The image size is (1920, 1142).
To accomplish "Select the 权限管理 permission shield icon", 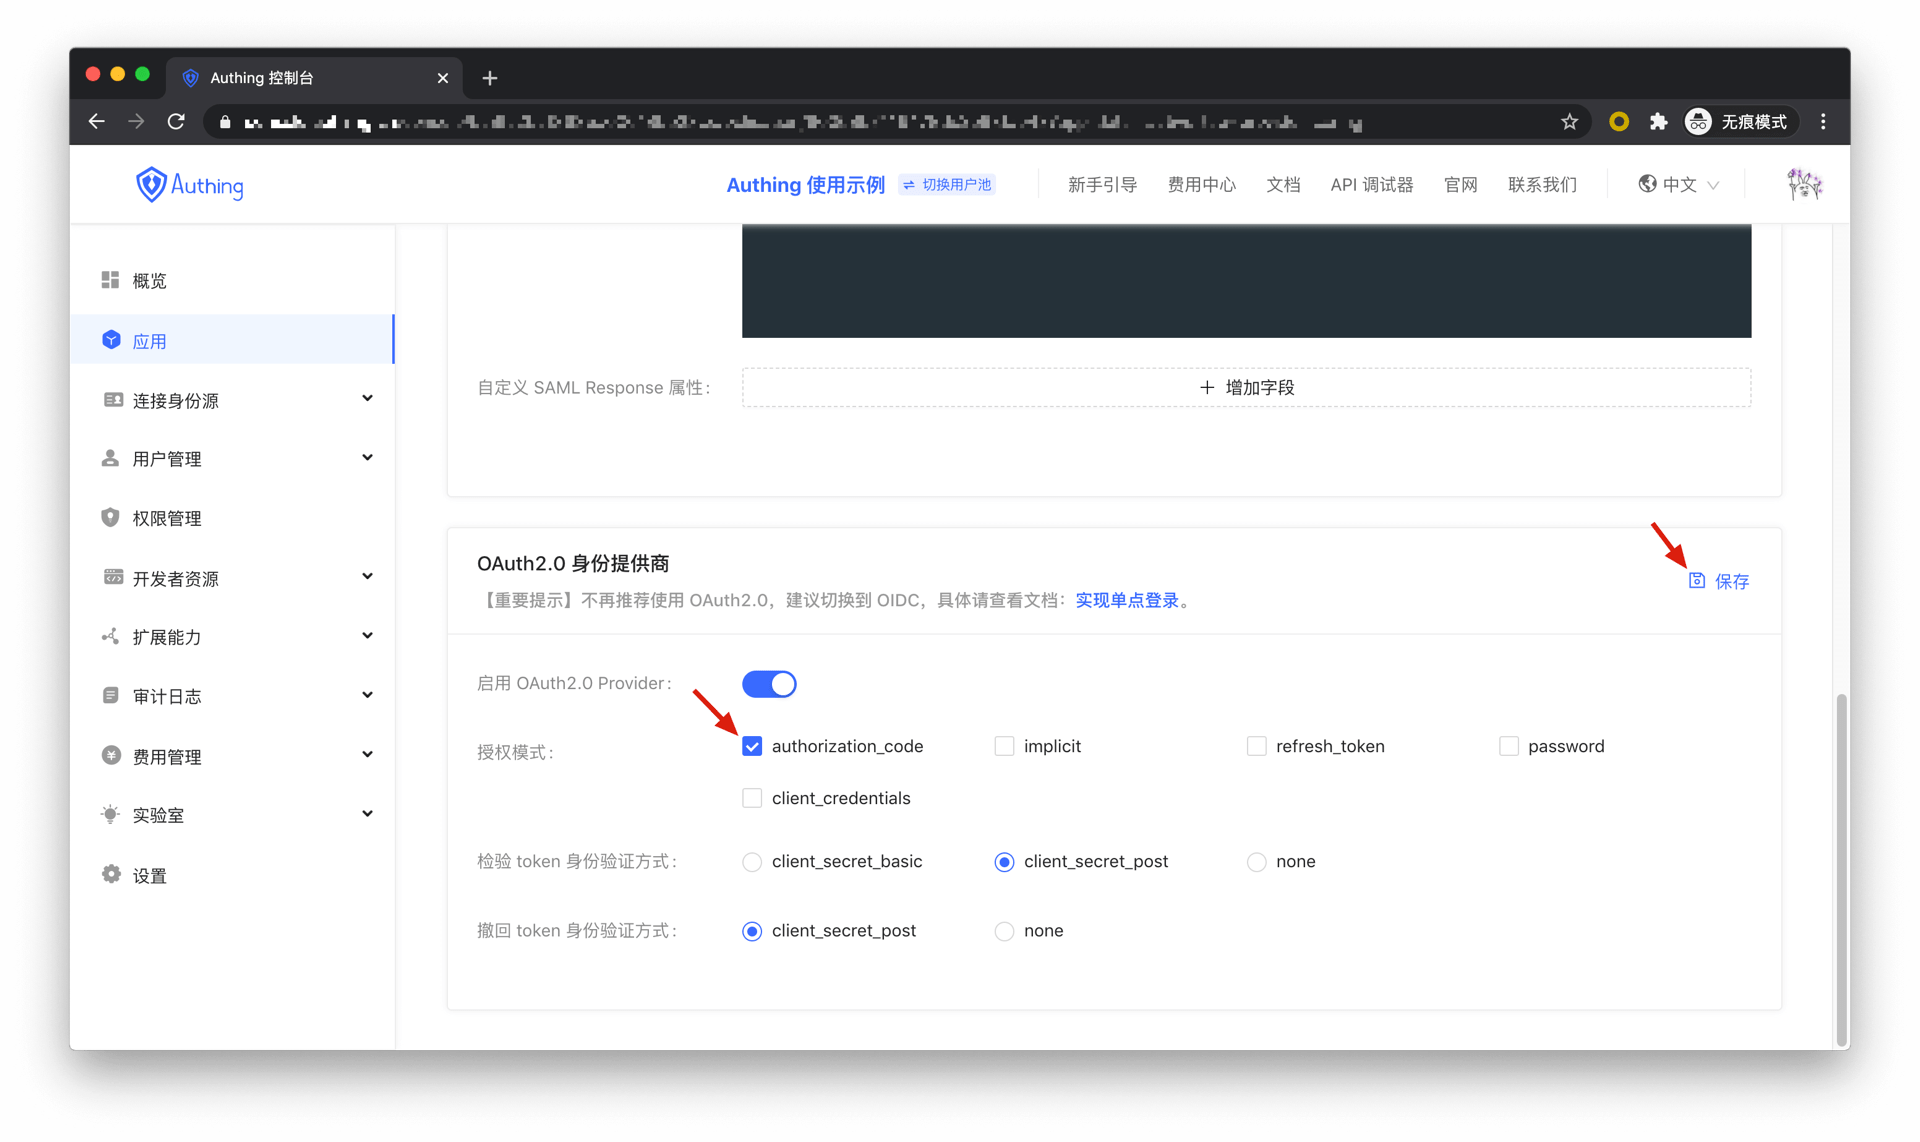I will tap(110, 517).
